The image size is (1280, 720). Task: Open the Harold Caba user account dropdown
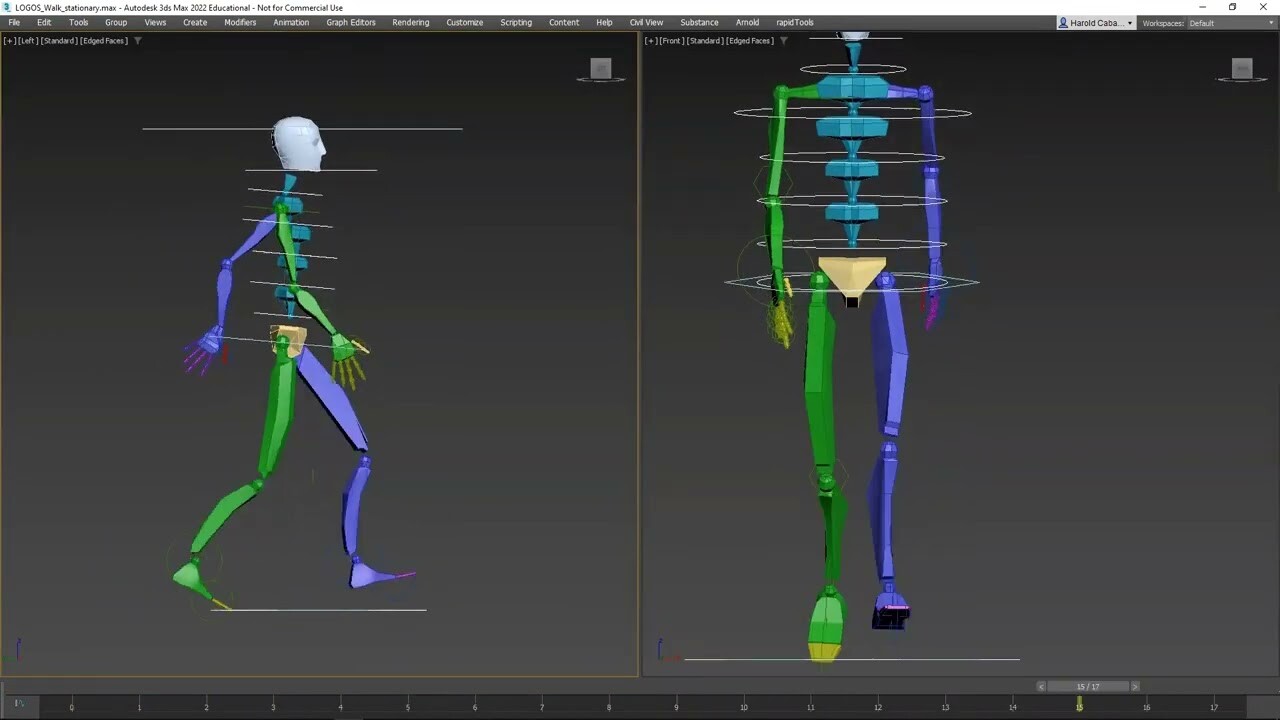pyautogui.click(x=1096, y=23)
